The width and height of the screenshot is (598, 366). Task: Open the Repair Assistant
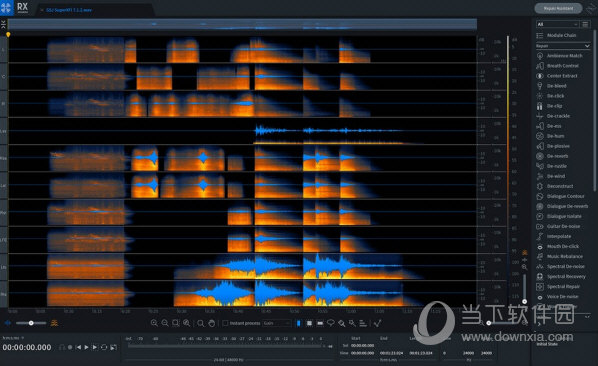pyautogui.click(x=558, y=8)
